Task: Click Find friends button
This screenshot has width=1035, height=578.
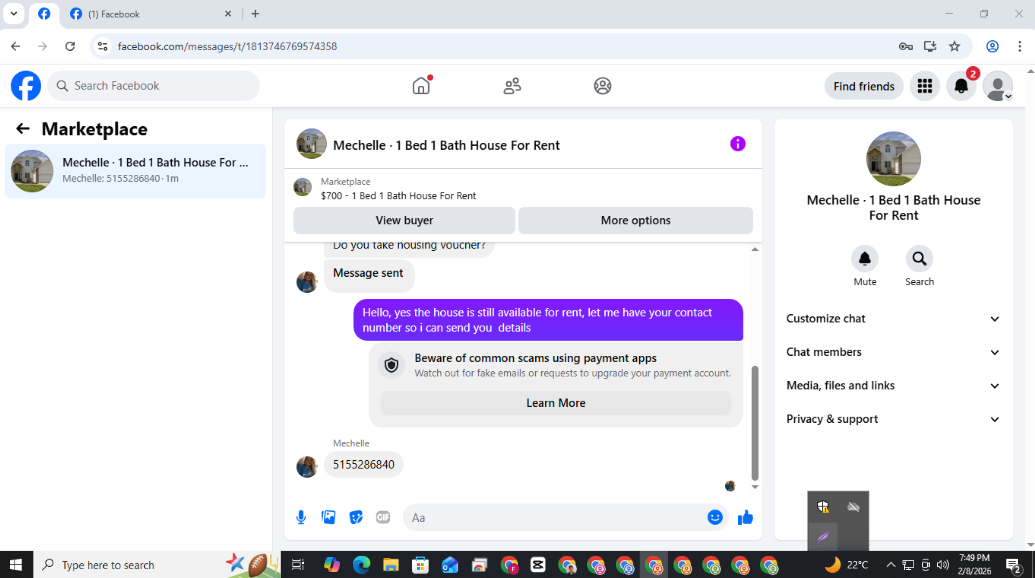Action: pyautogui.click(x=863, y=86)
